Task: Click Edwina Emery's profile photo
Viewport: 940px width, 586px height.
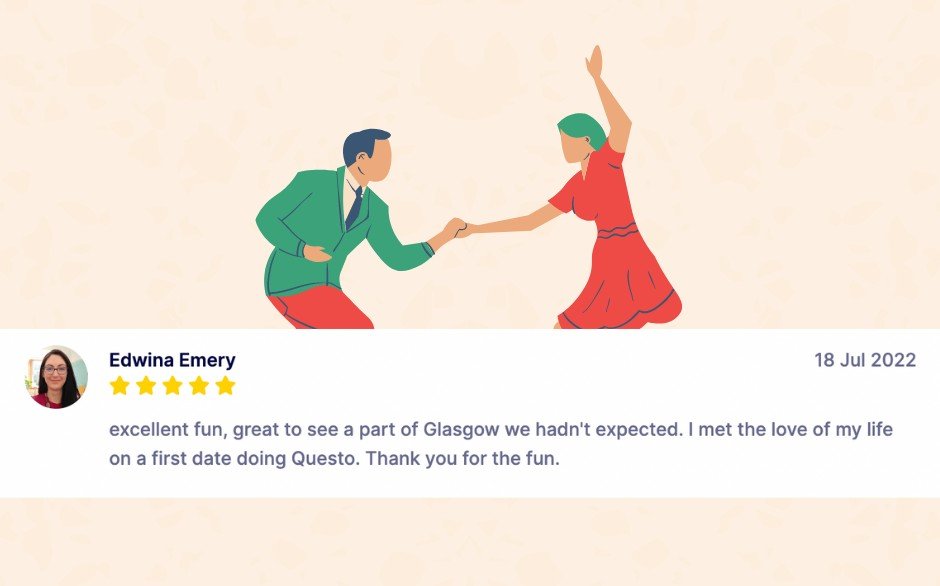Action: [x=57, y=377]
